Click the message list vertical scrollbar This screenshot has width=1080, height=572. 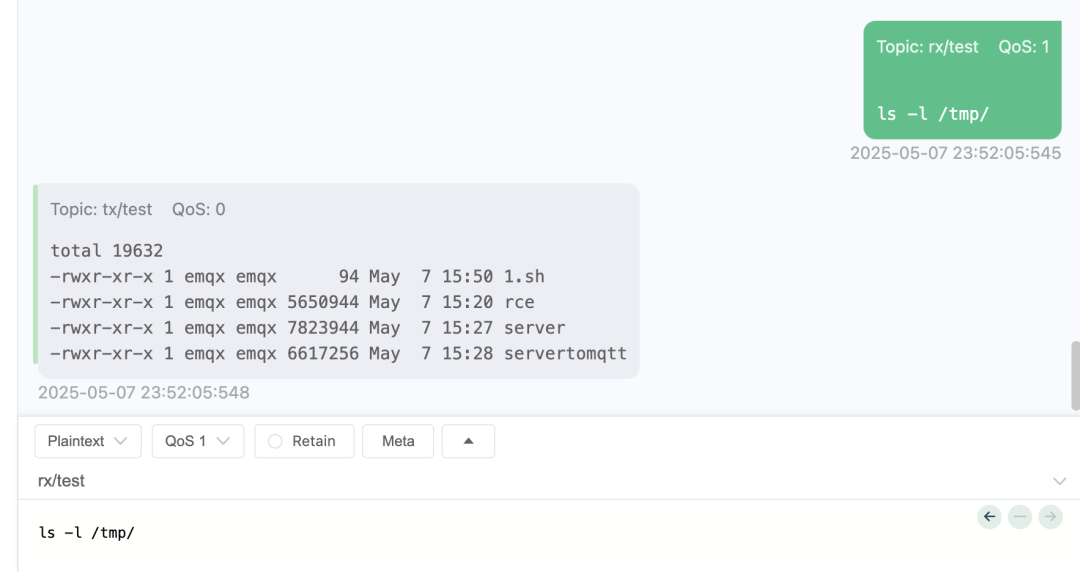tap(1075, 376)
